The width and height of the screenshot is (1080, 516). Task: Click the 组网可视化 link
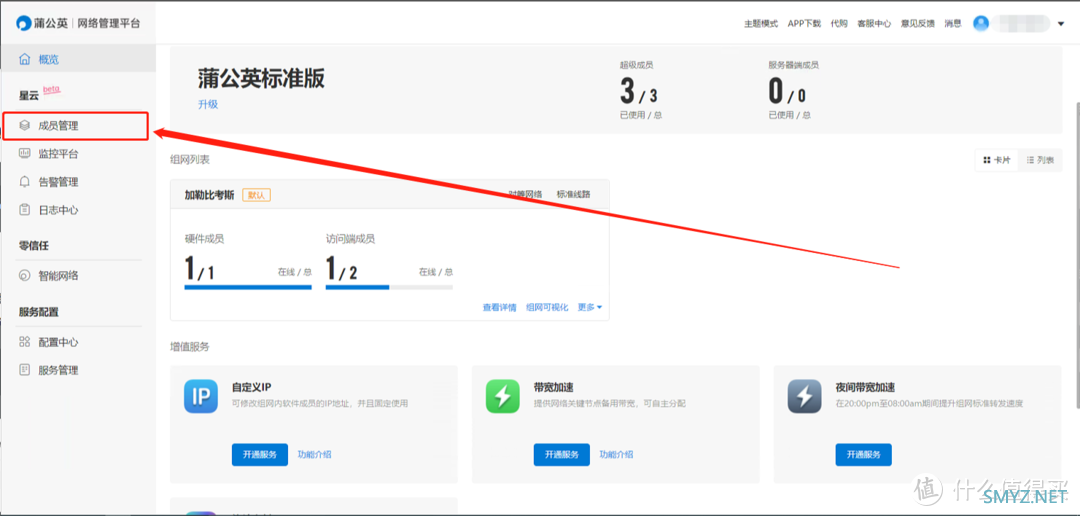coord(547,307)
